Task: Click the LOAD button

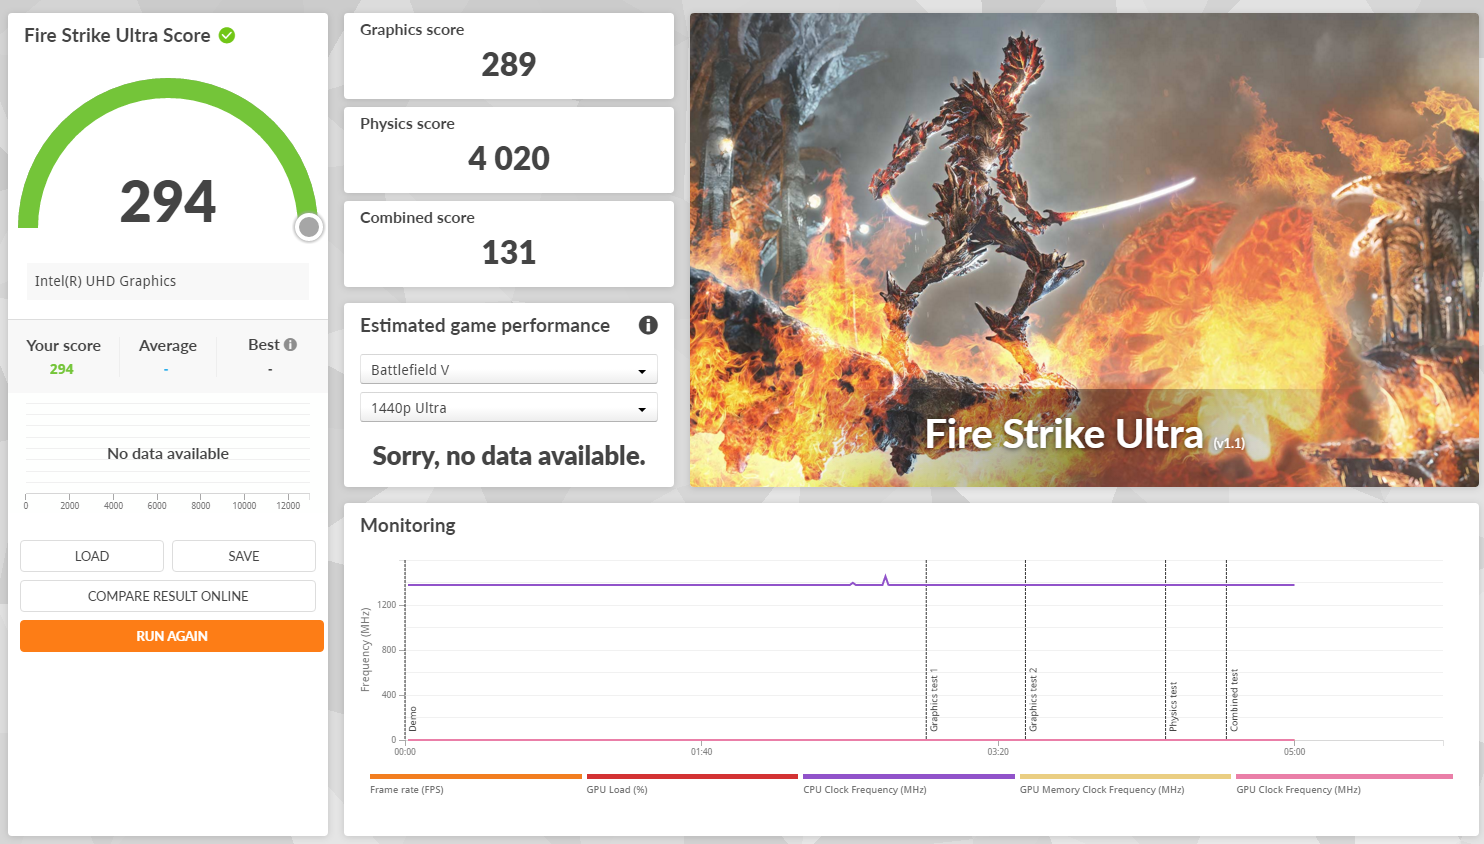Action: 92,556
